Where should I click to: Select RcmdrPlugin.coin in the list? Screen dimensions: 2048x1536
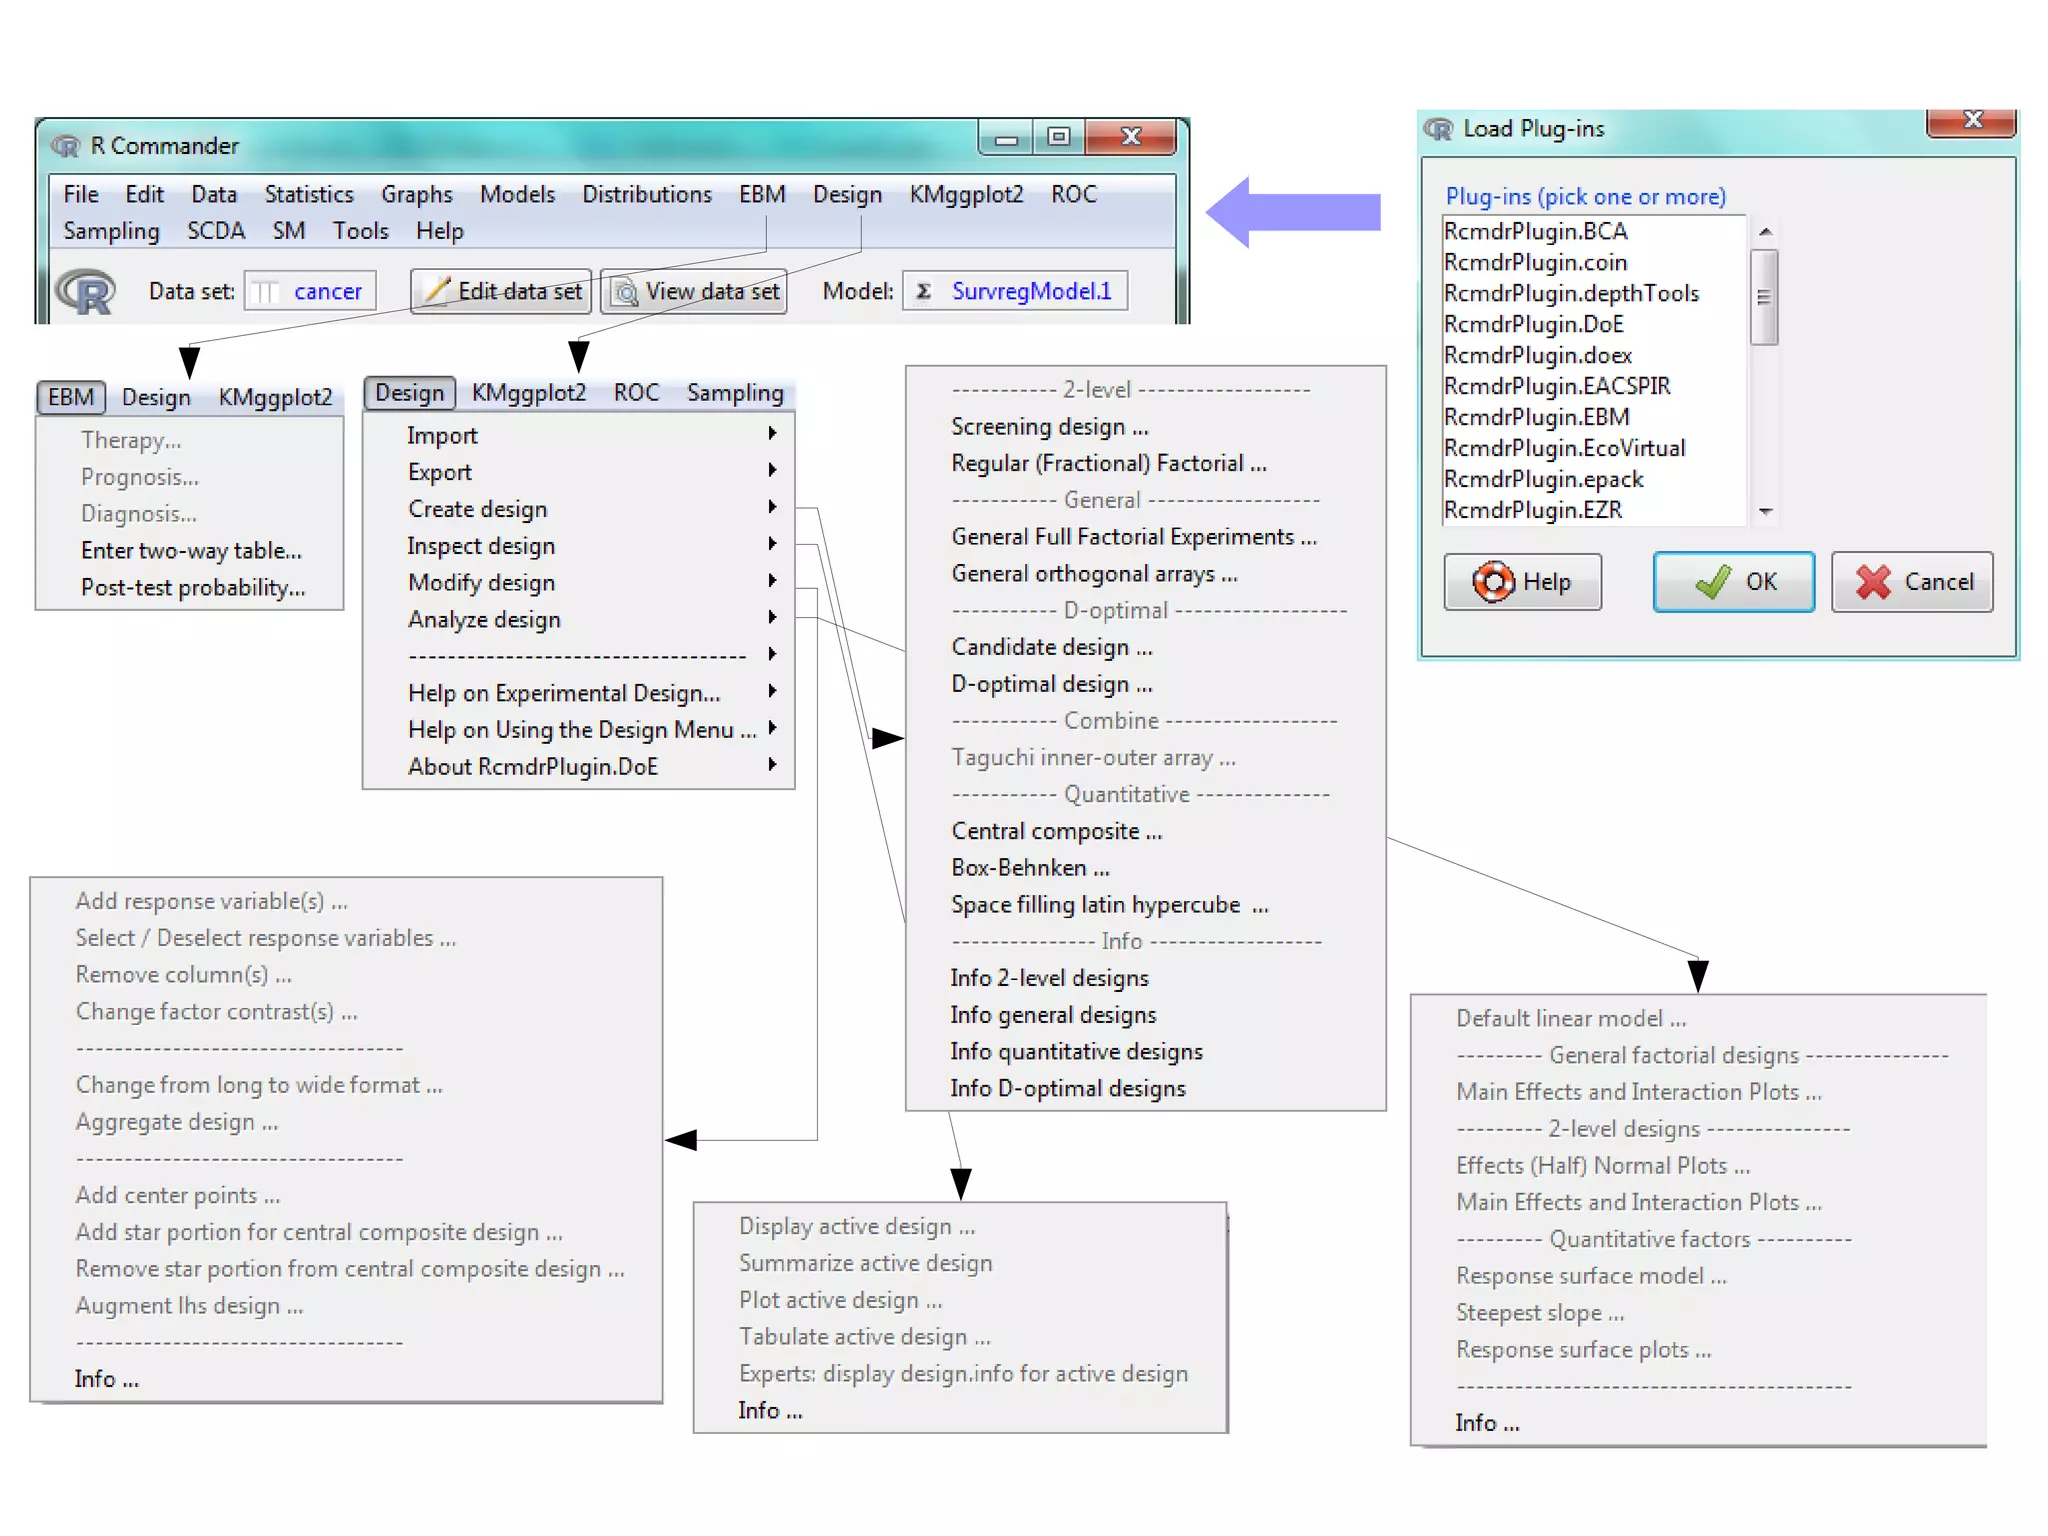(x=1536, y=262)
